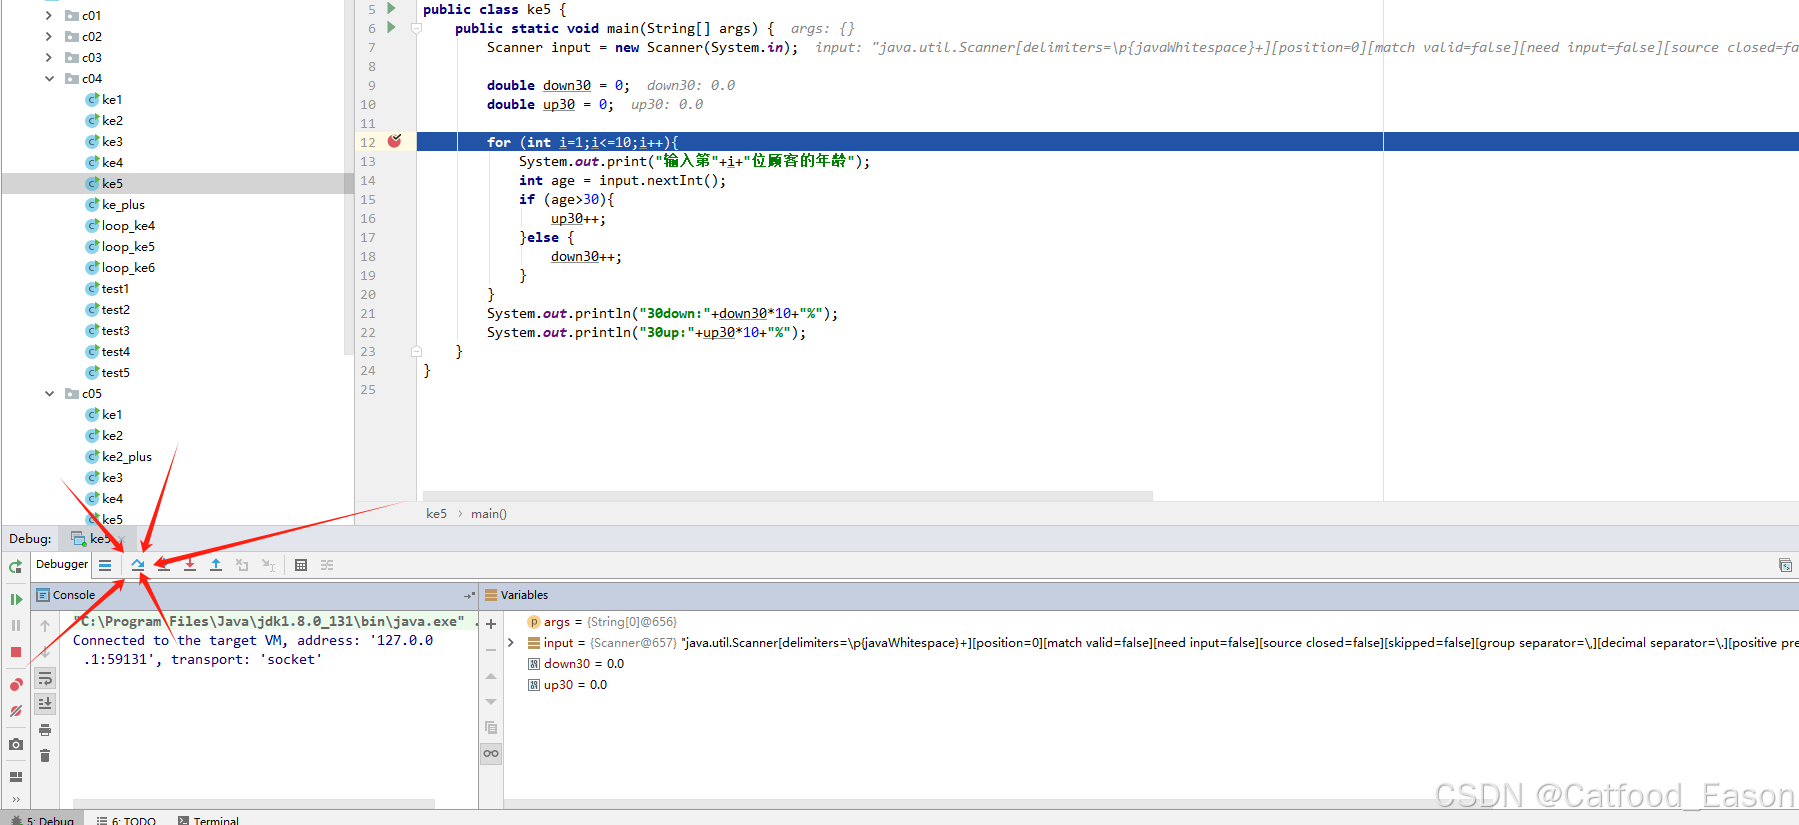Click the Trace Current Stream Chain icon

pyautogui.click(x=327, y=565)
